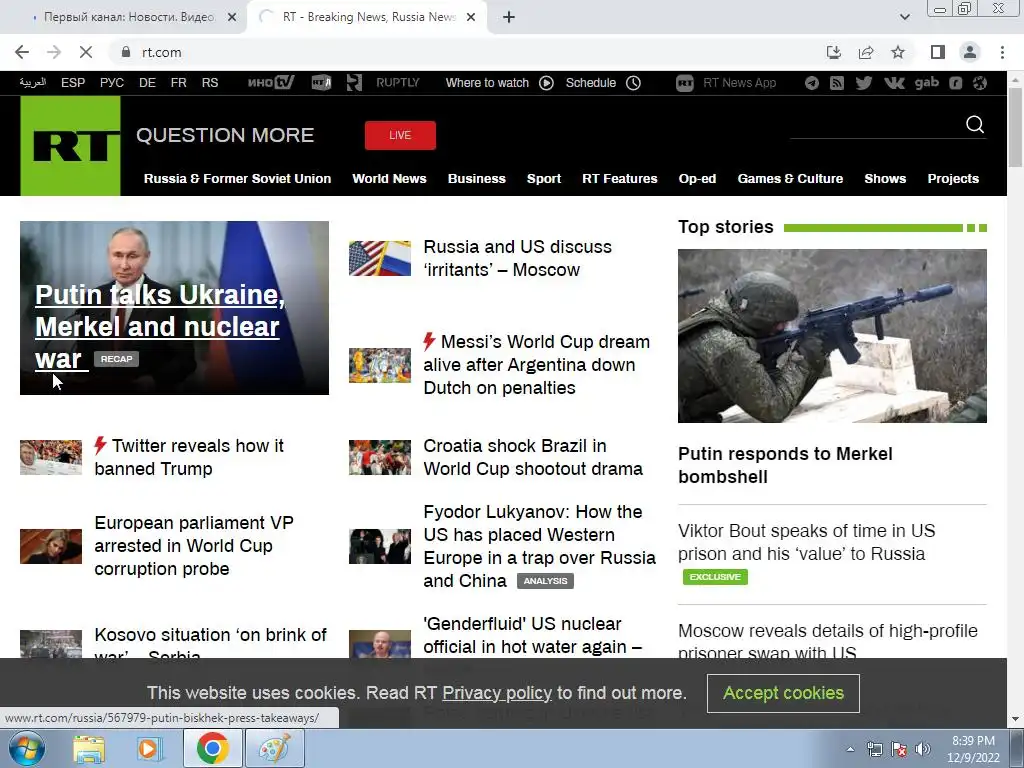Open the Op-ed section
This screenshot has width=1024, height=768.
[x=697, y=178]
